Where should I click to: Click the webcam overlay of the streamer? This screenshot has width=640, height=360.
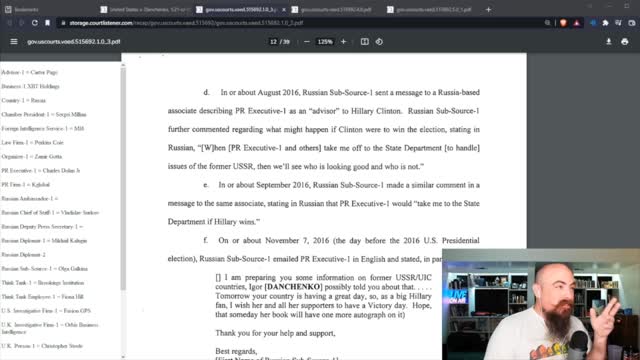[x=541, y=304]
